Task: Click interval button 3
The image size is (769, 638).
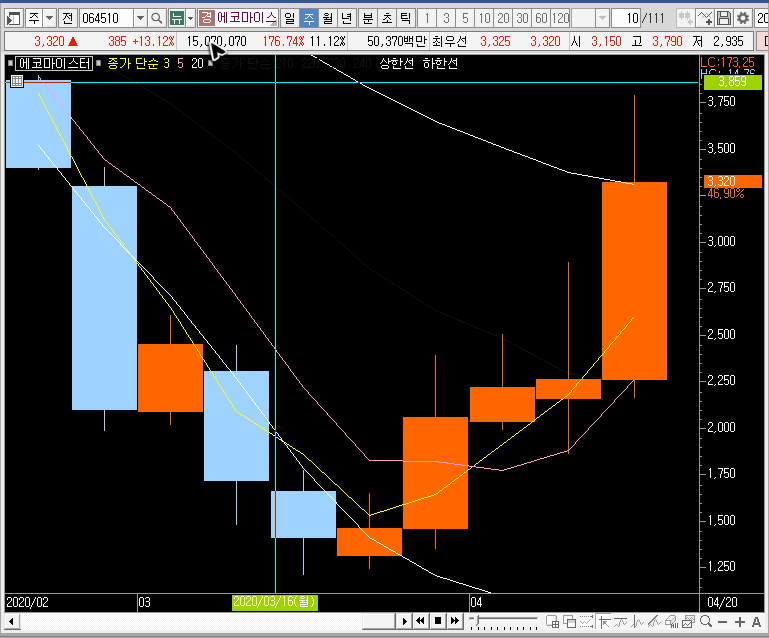Action: (x=446, y=19)
